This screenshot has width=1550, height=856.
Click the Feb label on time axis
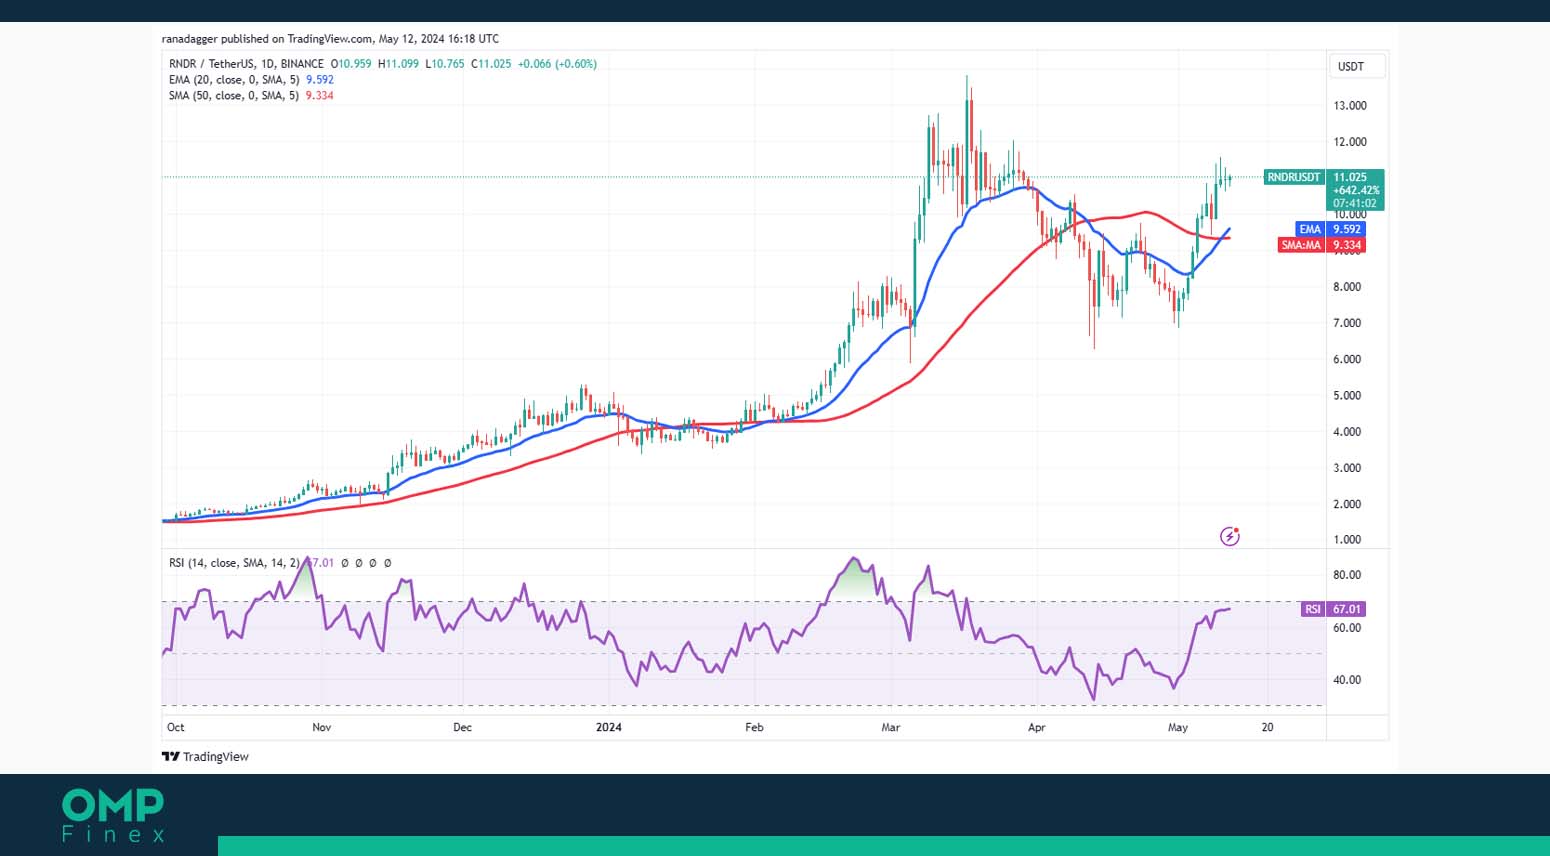(754, 727)
